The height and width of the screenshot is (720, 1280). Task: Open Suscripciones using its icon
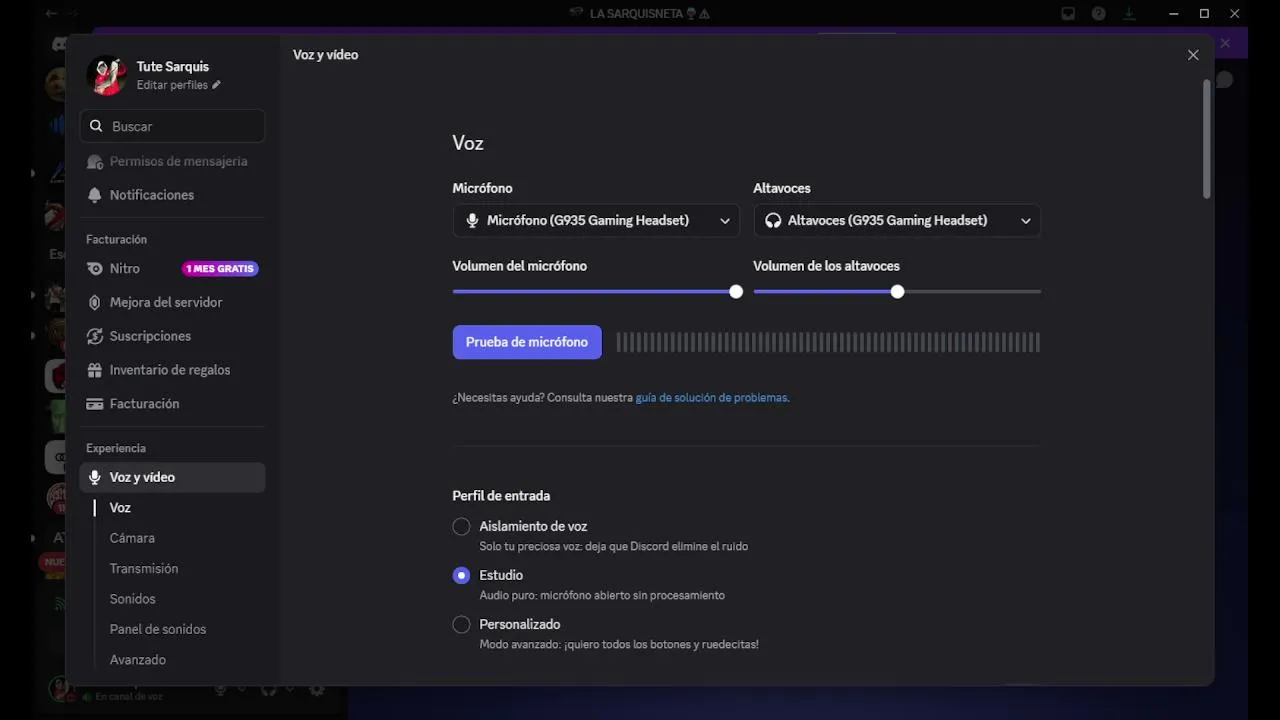click(95, 336)
